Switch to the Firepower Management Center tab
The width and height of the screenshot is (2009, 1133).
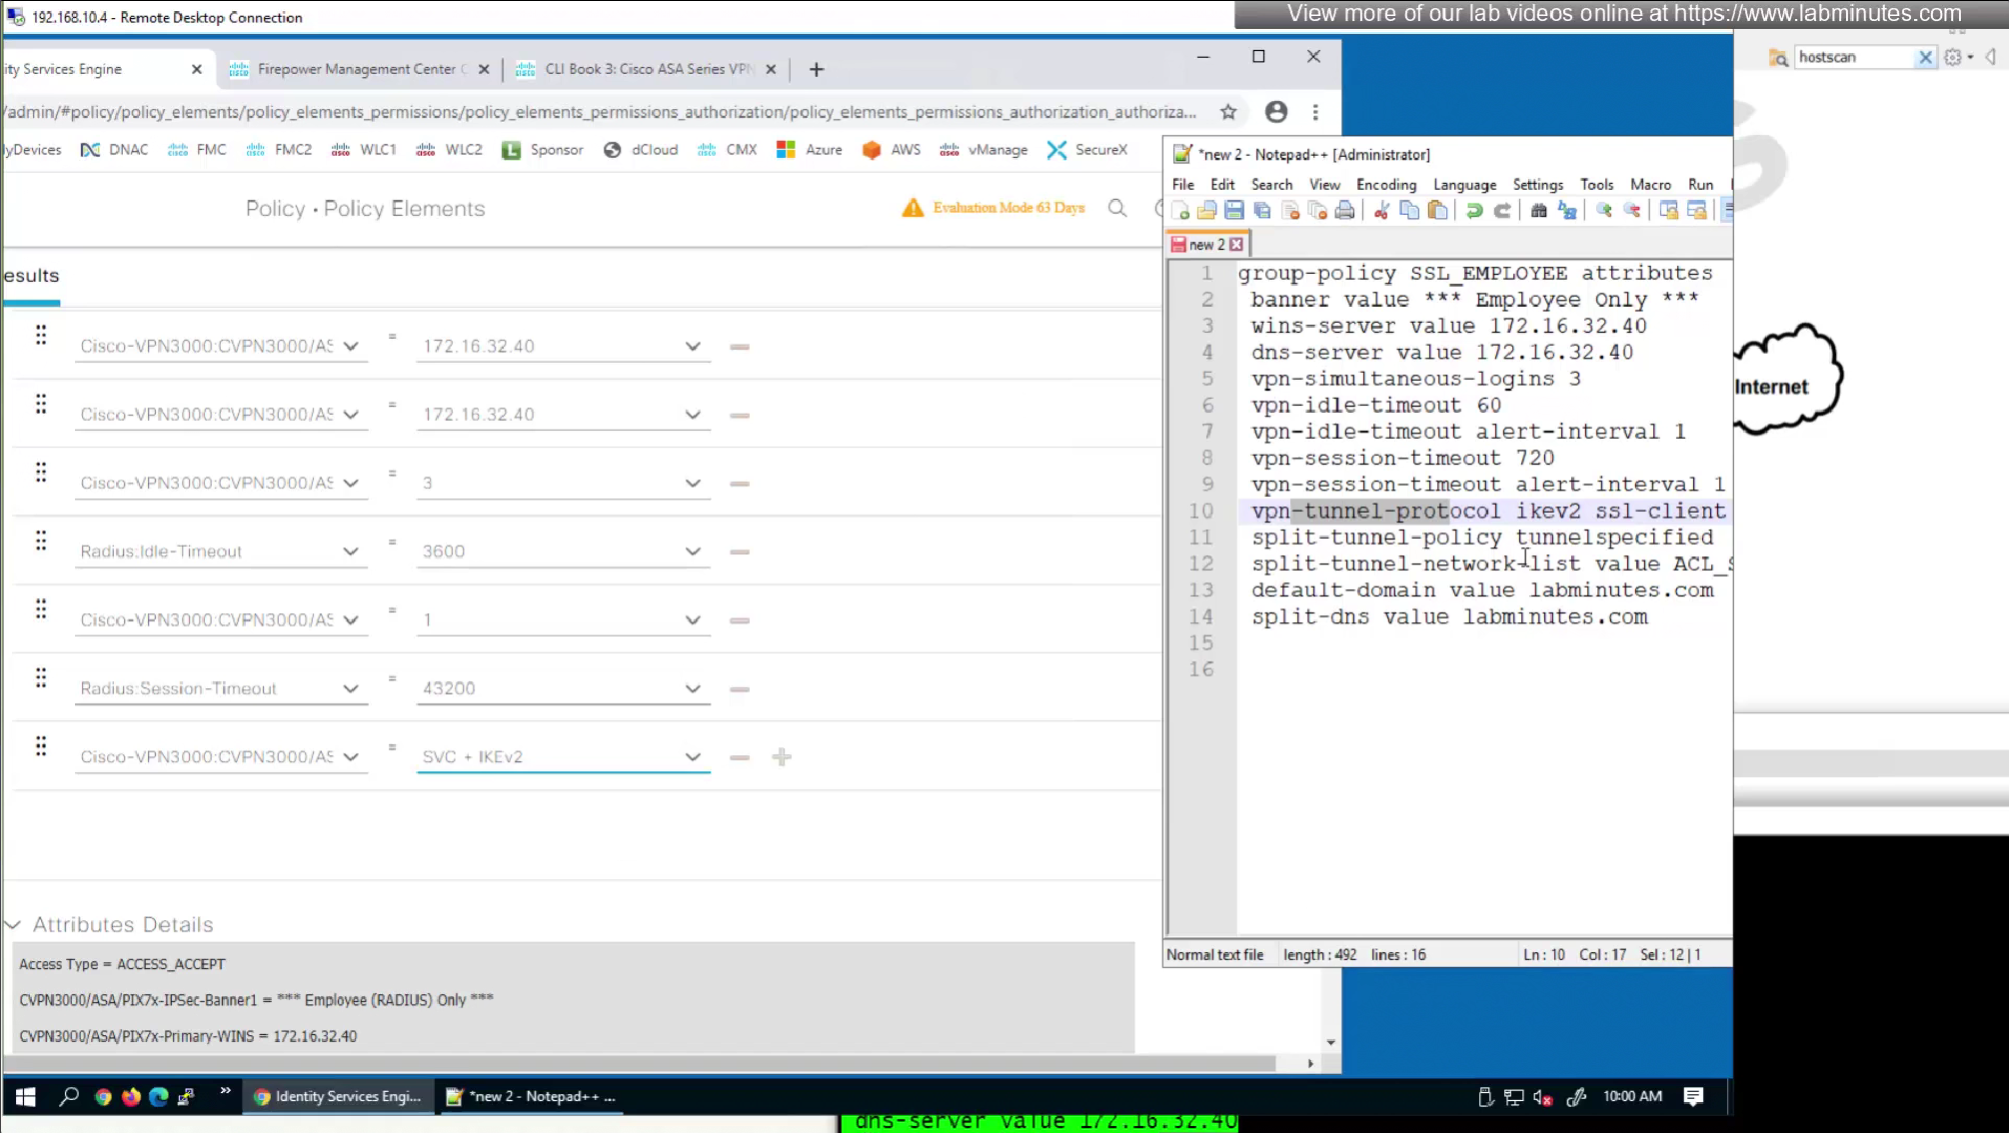pos(355,69)
